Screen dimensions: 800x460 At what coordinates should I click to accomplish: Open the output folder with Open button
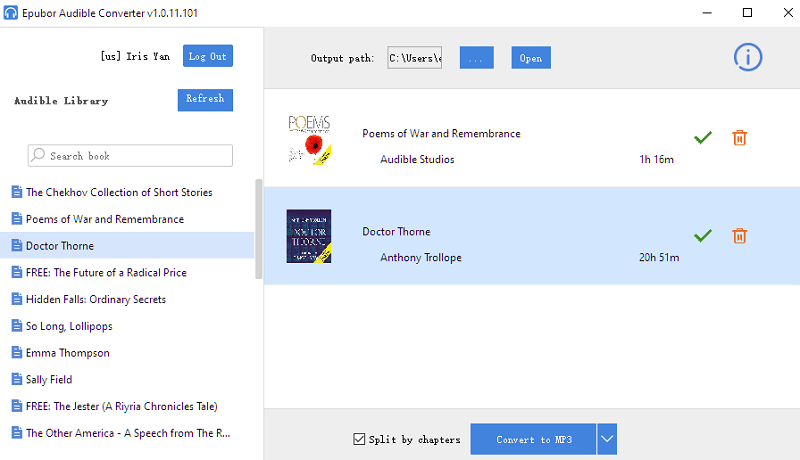[x=531, y=58]
